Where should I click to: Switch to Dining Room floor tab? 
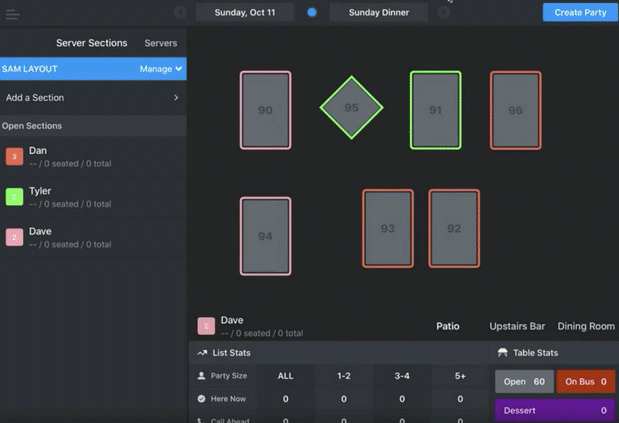(586, 326)
